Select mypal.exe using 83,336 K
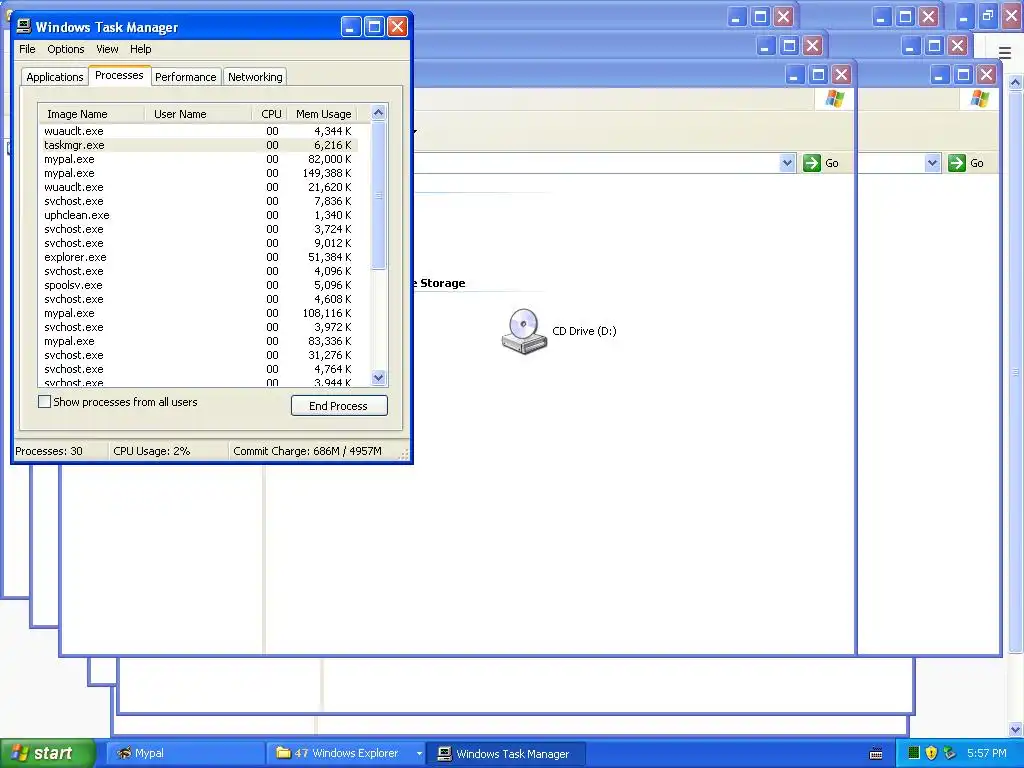 click(x=199, y=341)
